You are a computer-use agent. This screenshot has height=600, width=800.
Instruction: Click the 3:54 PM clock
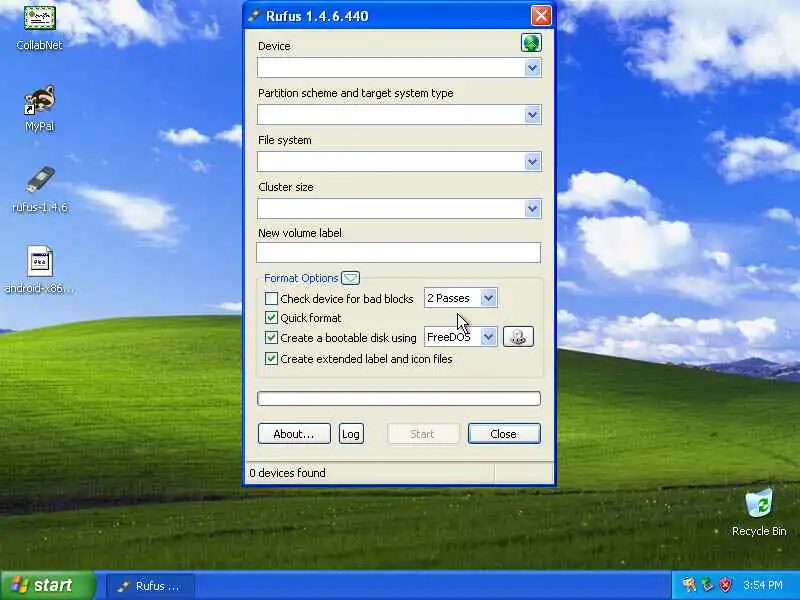[x=763, y=585]
